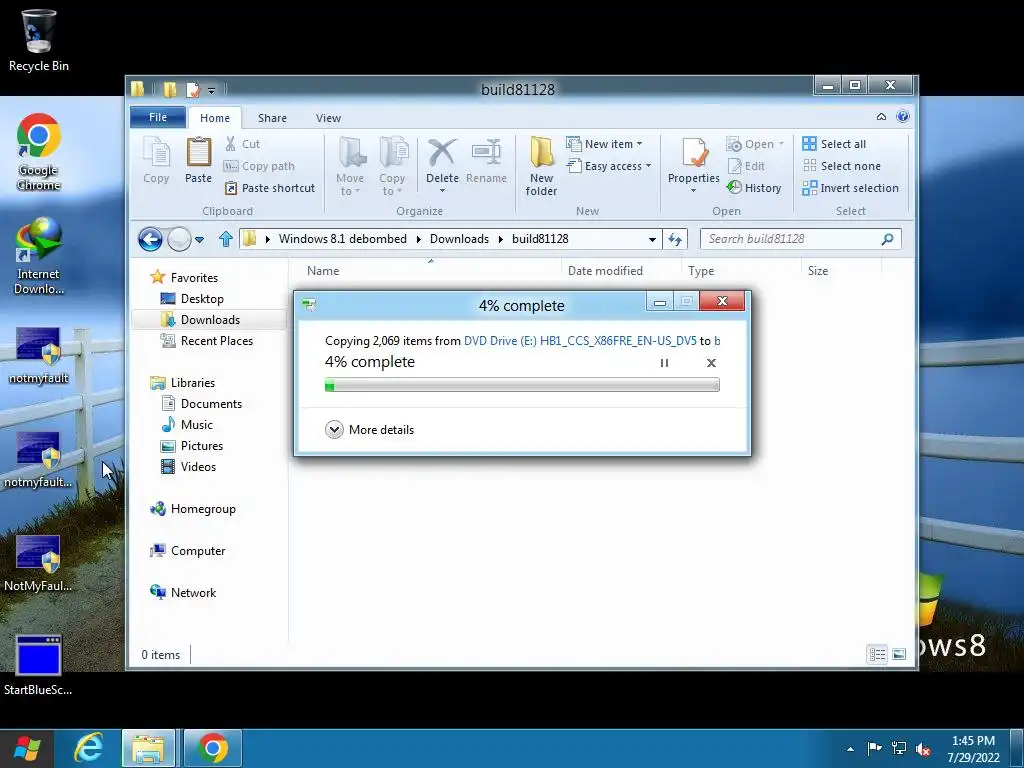Sort by the Size column header
This screenshot has width=1024, height=768.
pyautogui.click(x=841, y=270)
